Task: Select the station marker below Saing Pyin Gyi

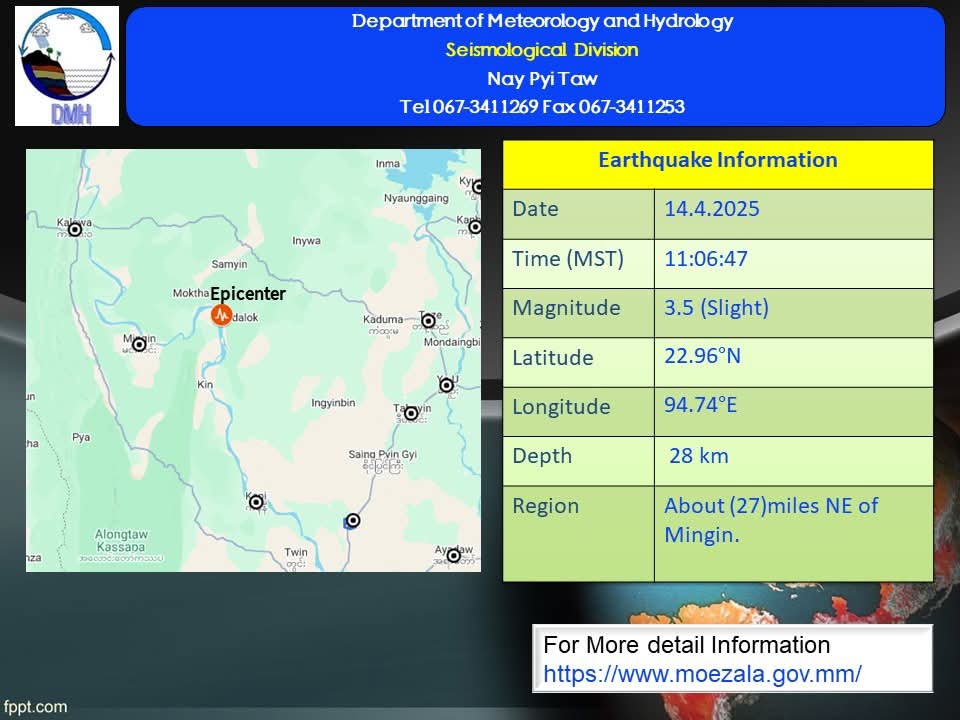Action: [353, 520]
